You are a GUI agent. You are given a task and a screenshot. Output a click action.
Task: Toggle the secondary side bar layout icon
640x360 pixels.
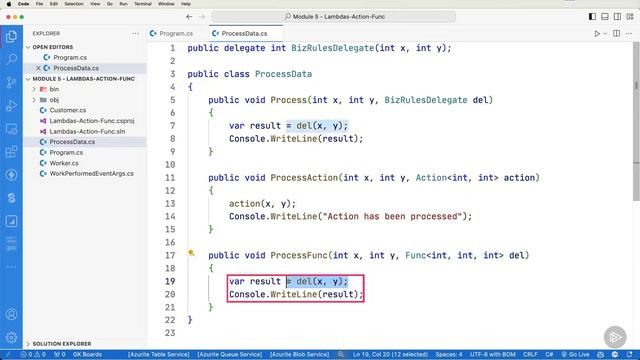pyautogui.click(x=618, y=17)
